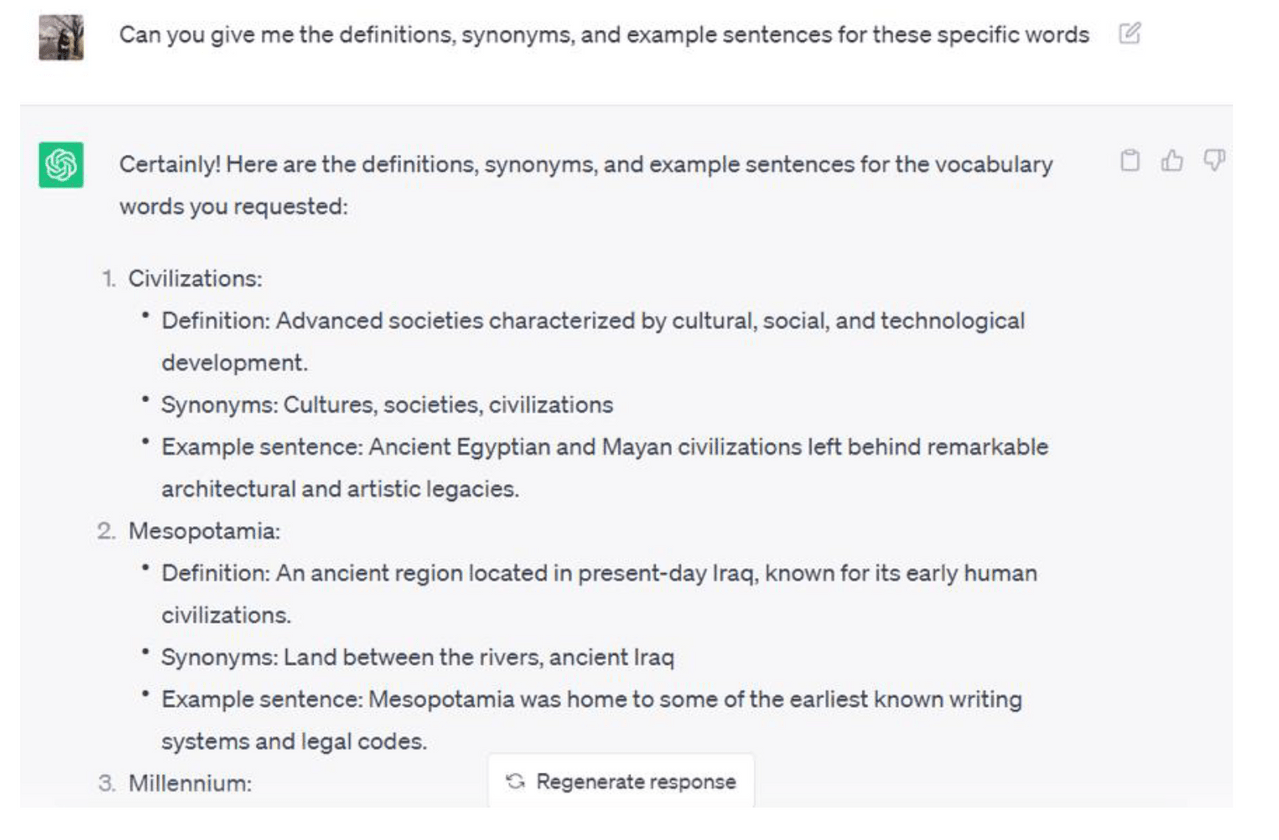Click the Mesopotamia example sentence about writing systems

[592, 720]
